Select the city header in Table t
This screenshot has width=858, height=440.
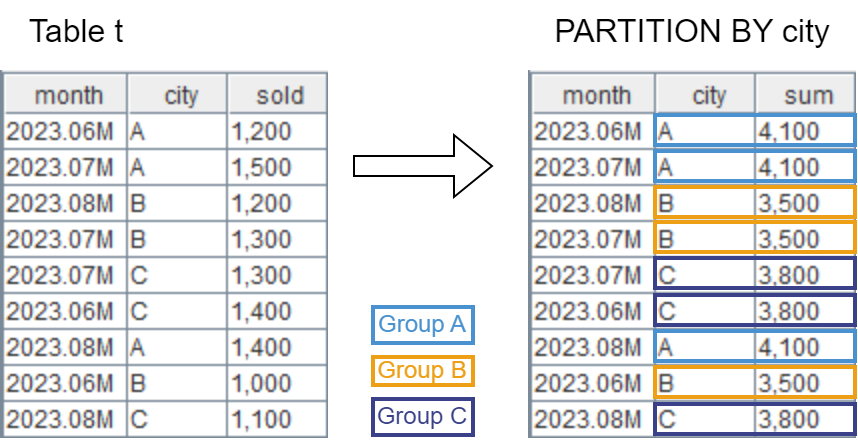pos(180,95)
